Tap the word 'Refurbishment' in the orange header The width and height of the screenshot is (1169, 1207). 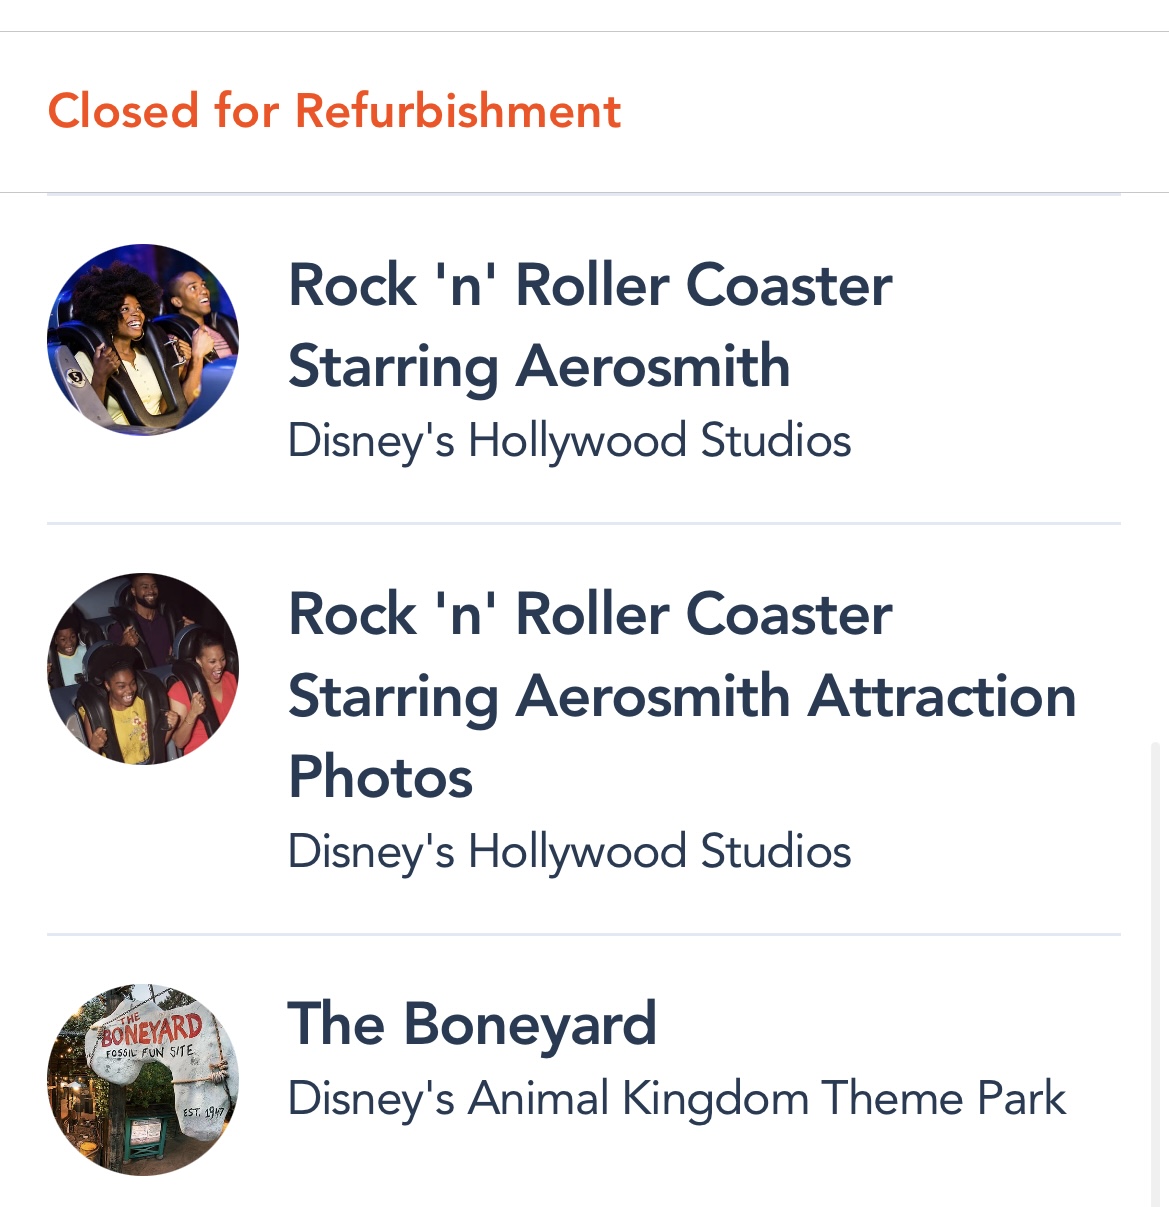458,110
